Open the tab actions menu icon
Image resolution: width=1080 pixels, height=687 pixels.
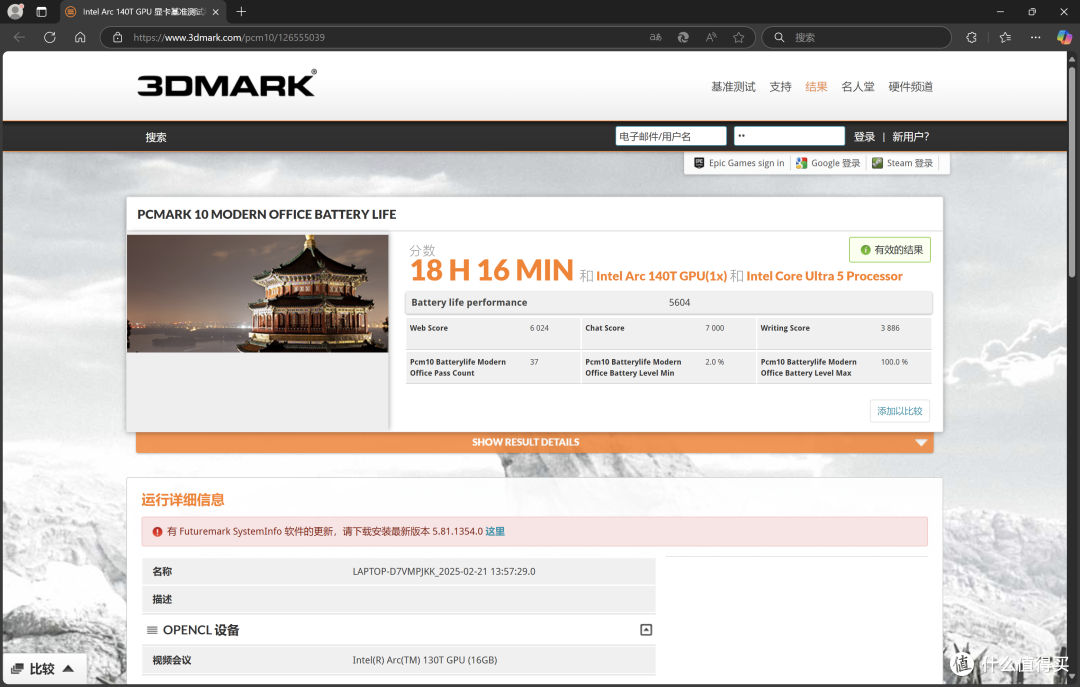tap(41, 12)
